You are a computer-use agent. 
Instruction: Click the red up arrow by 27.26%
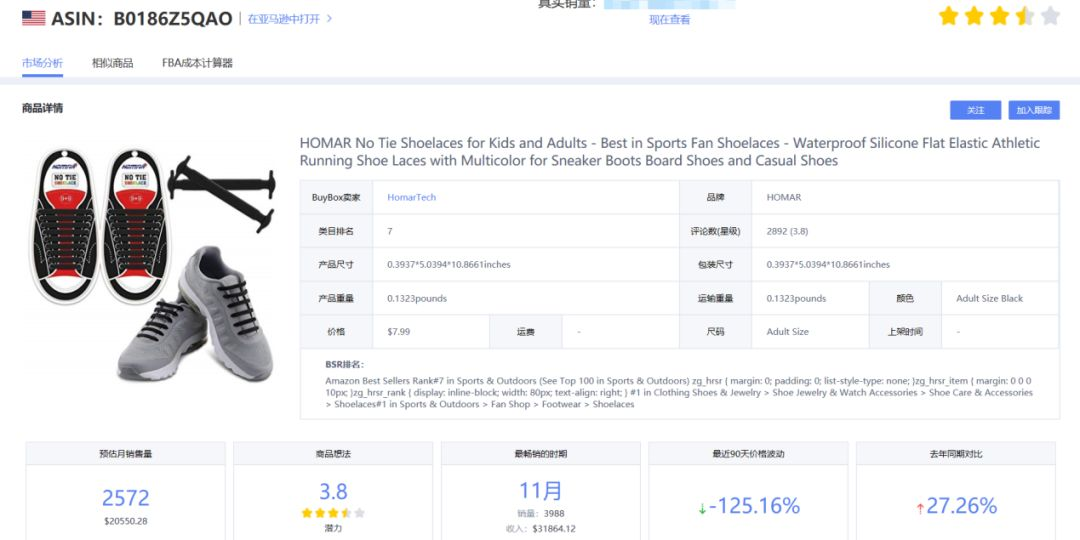coord(920,508)
